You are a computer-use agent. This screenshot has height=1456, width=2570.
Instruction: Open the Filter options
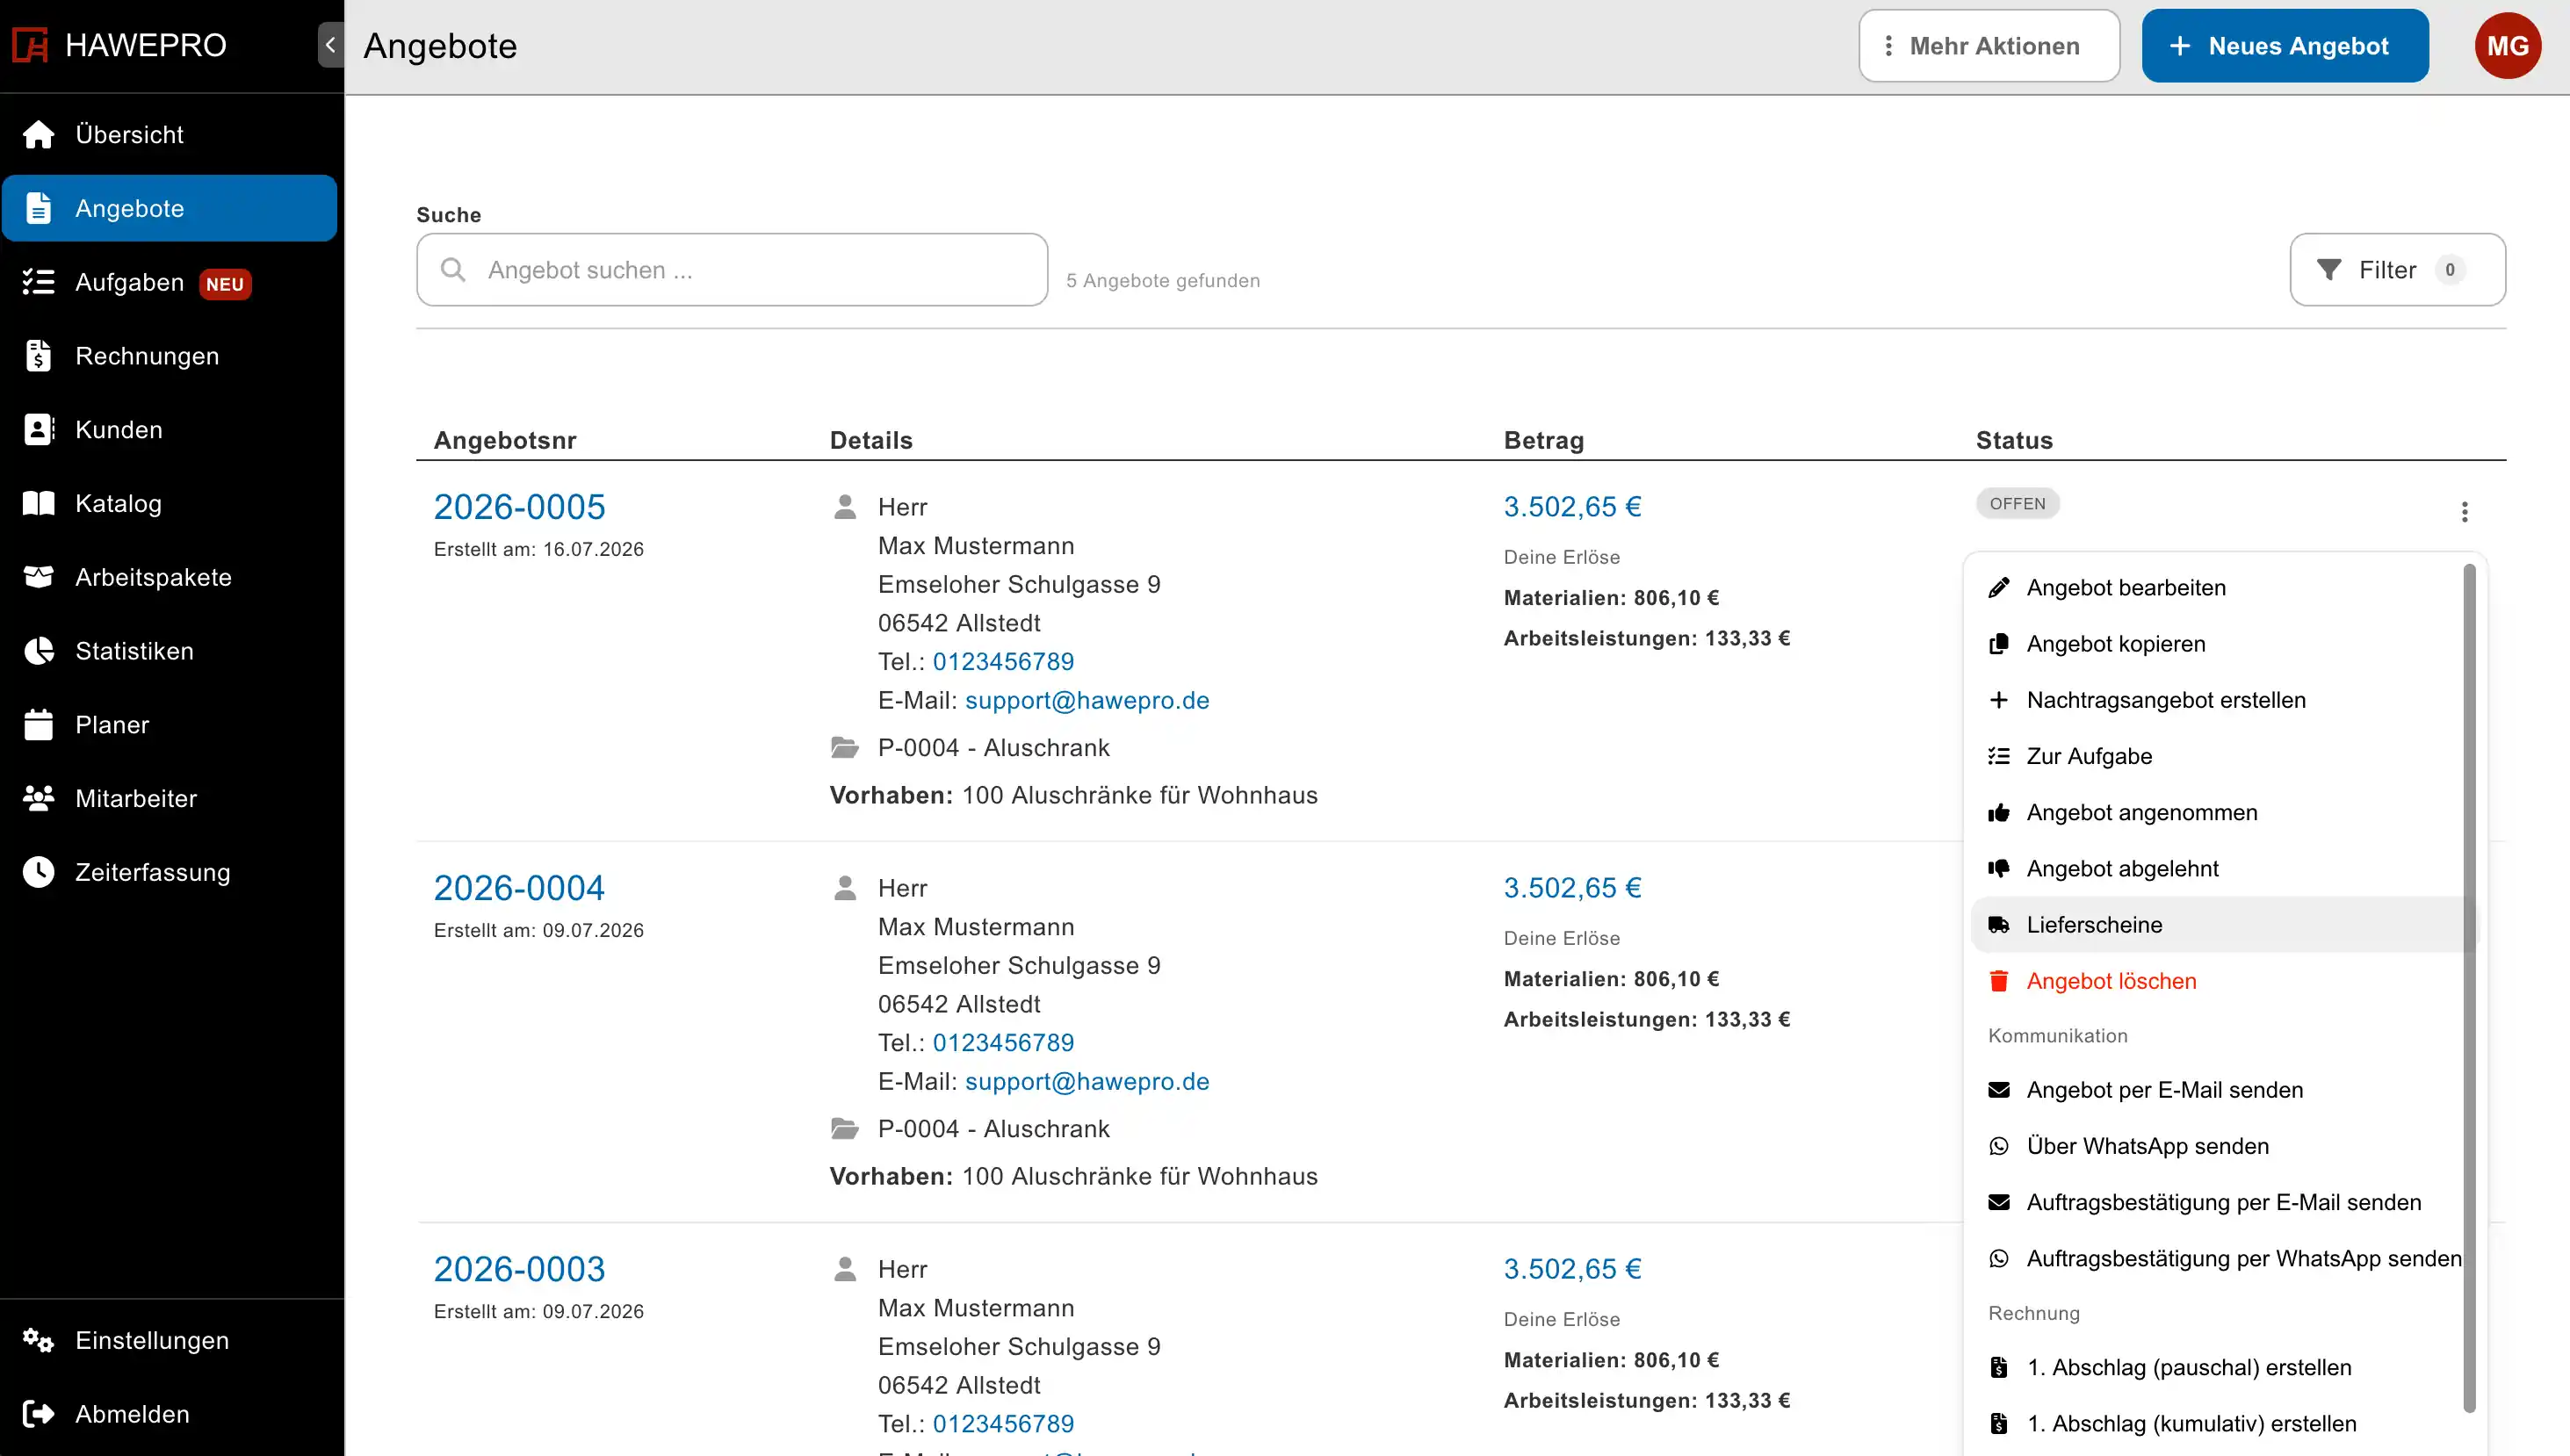click(x=2397, y=270)
